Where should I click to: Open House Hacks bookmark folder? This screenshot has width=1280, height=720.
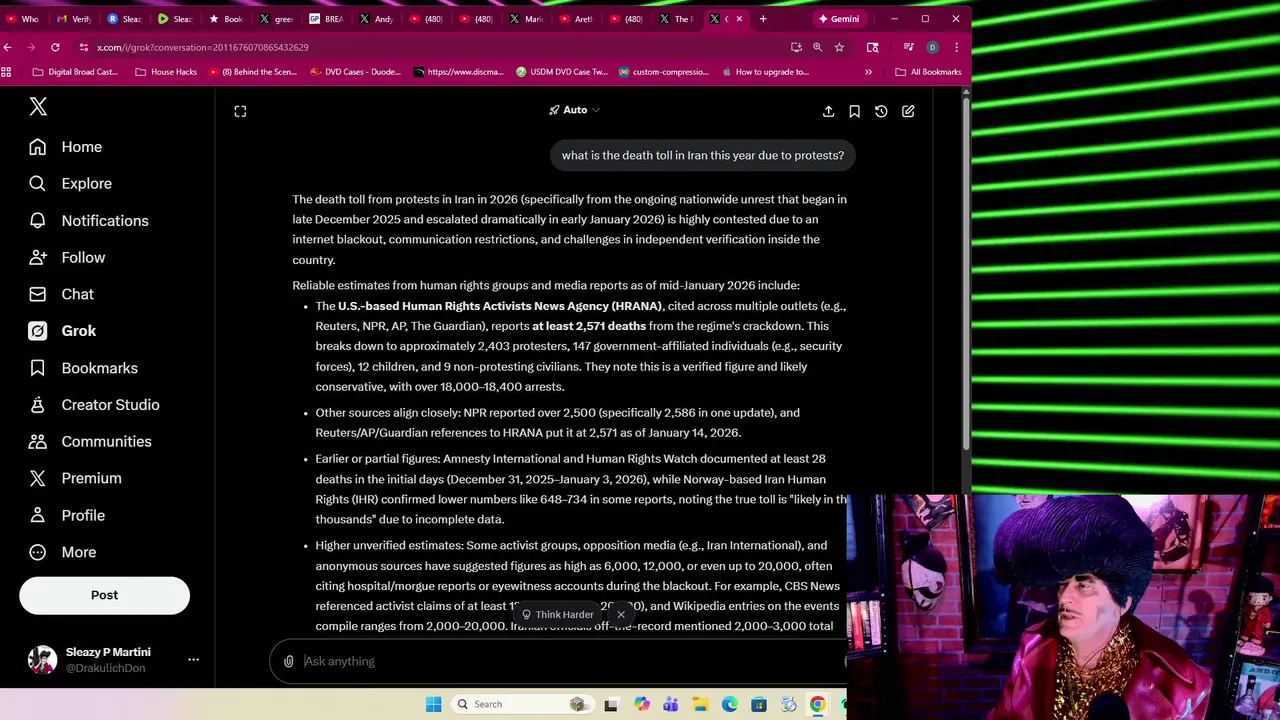click(166, 72)
